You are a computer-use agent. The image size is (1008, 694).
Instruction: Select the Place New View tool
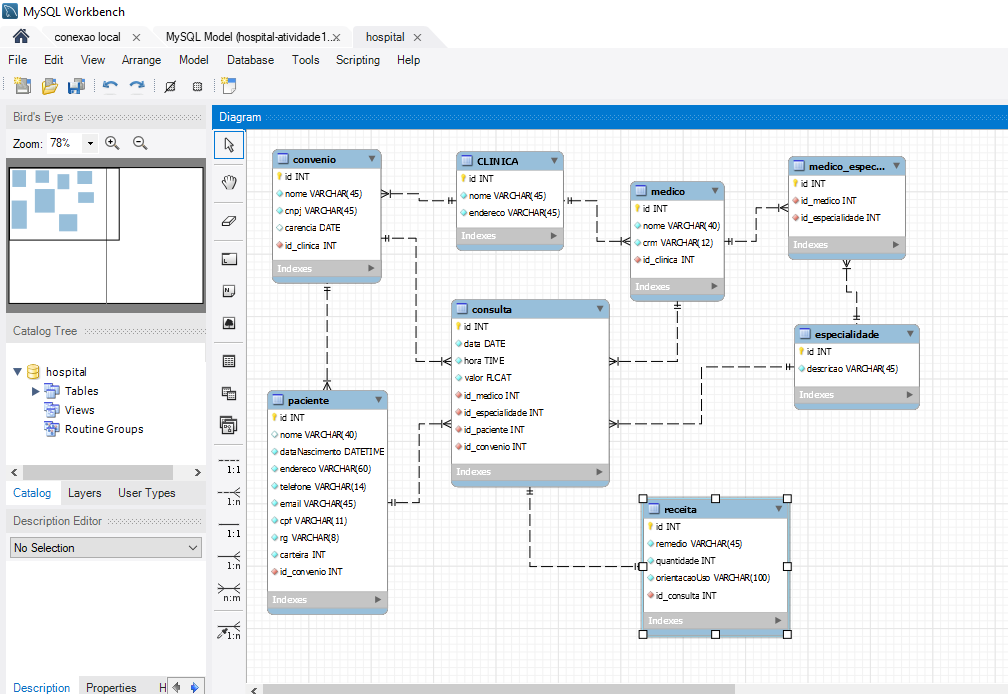tap(229, 393)
